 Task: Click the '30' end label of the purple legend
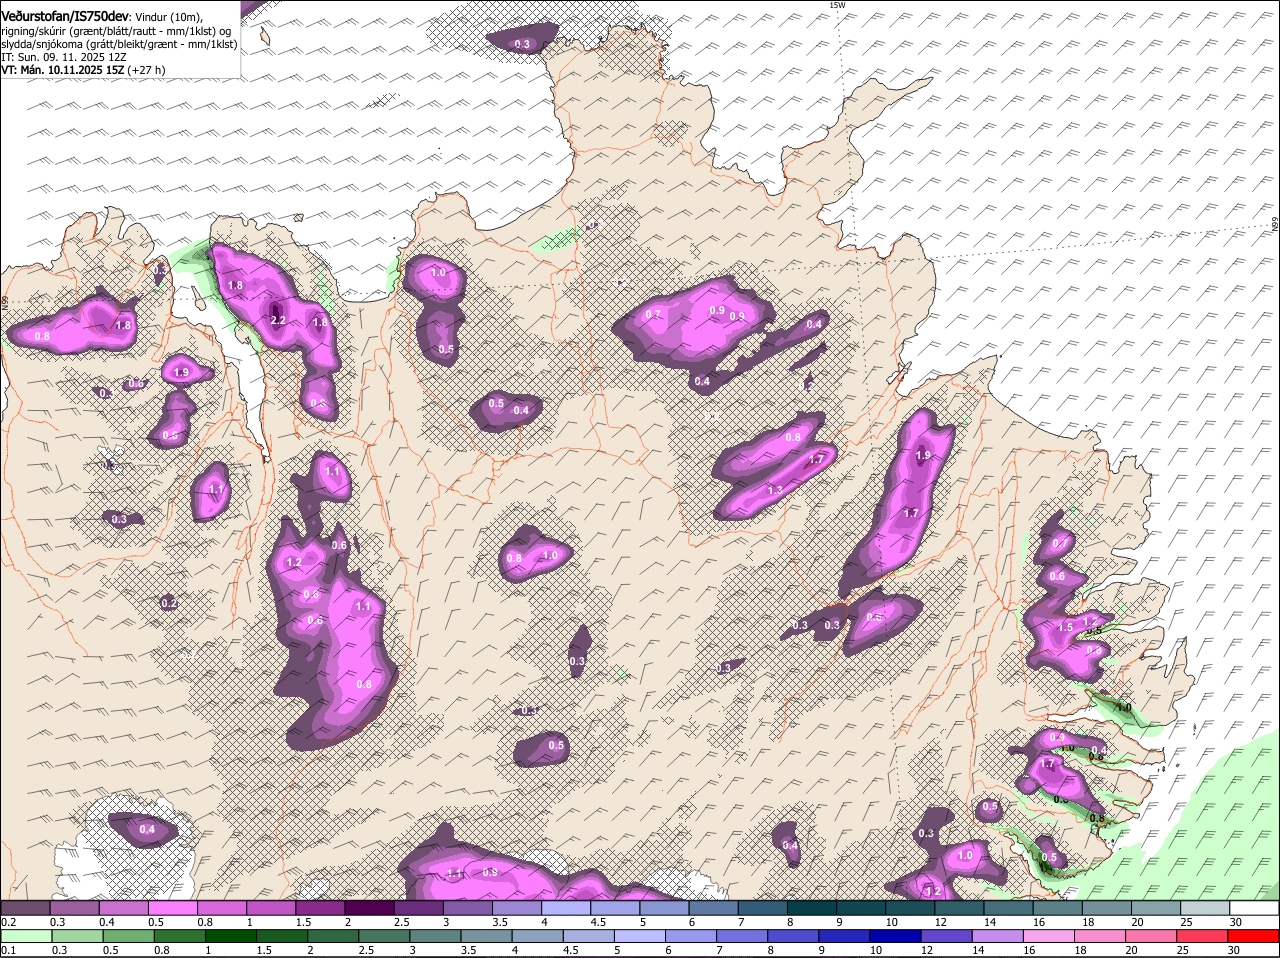coord(1236,921)
